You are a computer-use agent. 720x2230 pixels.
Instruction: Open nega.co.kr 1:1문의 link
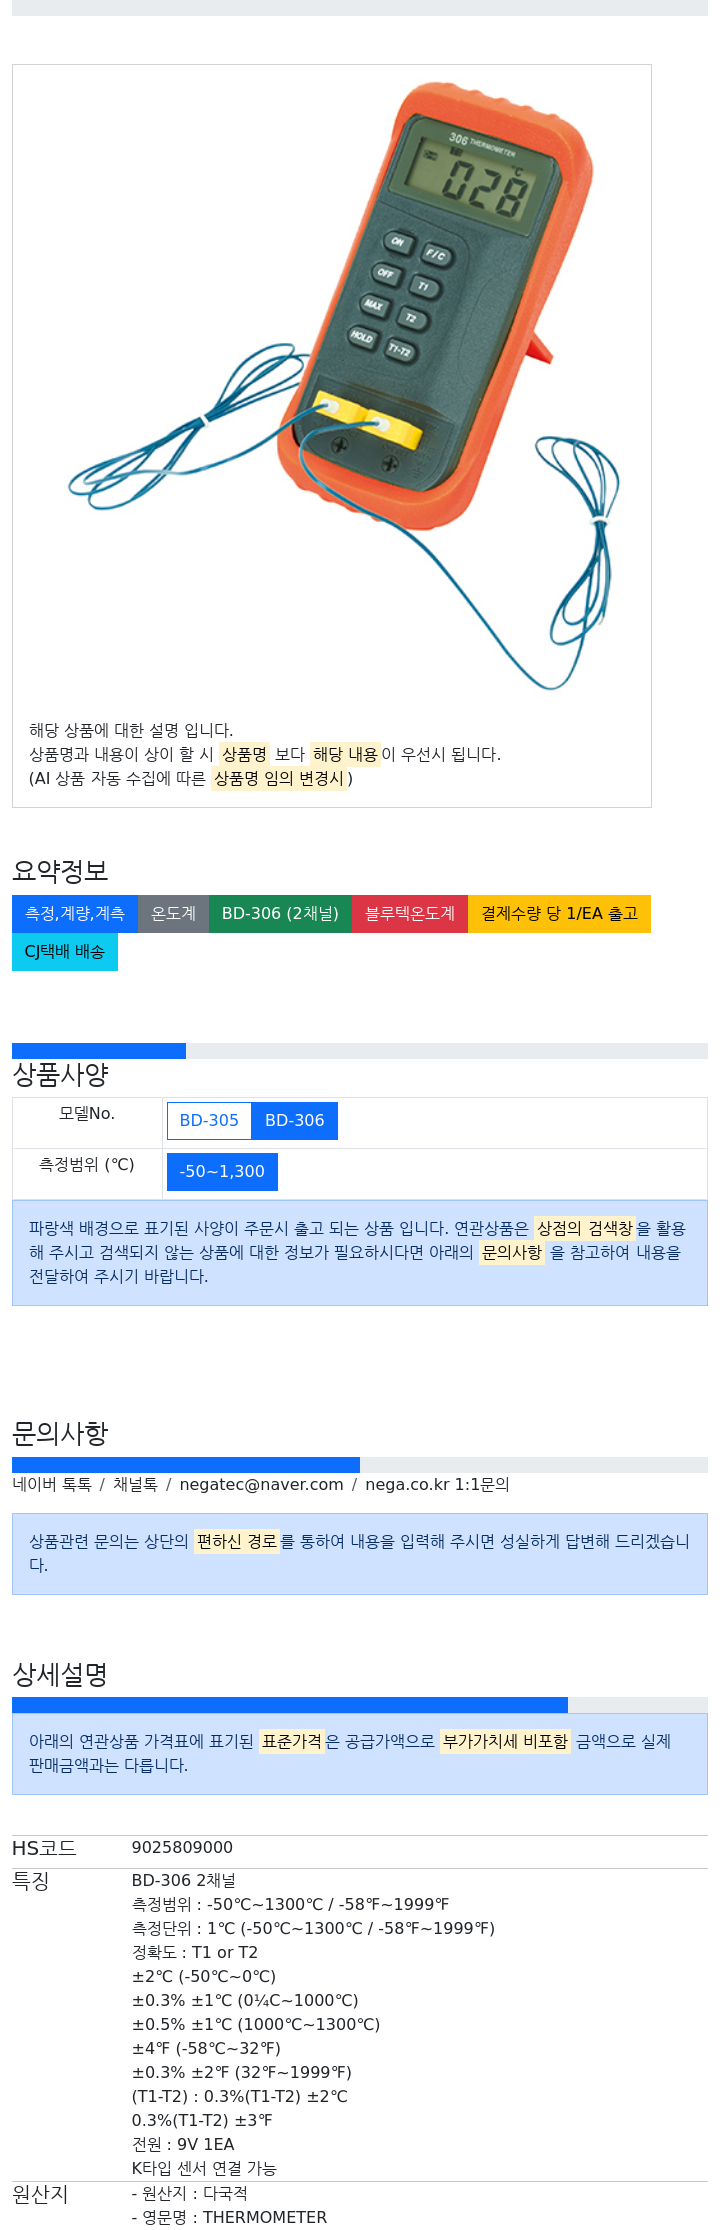click(437, 1484)
